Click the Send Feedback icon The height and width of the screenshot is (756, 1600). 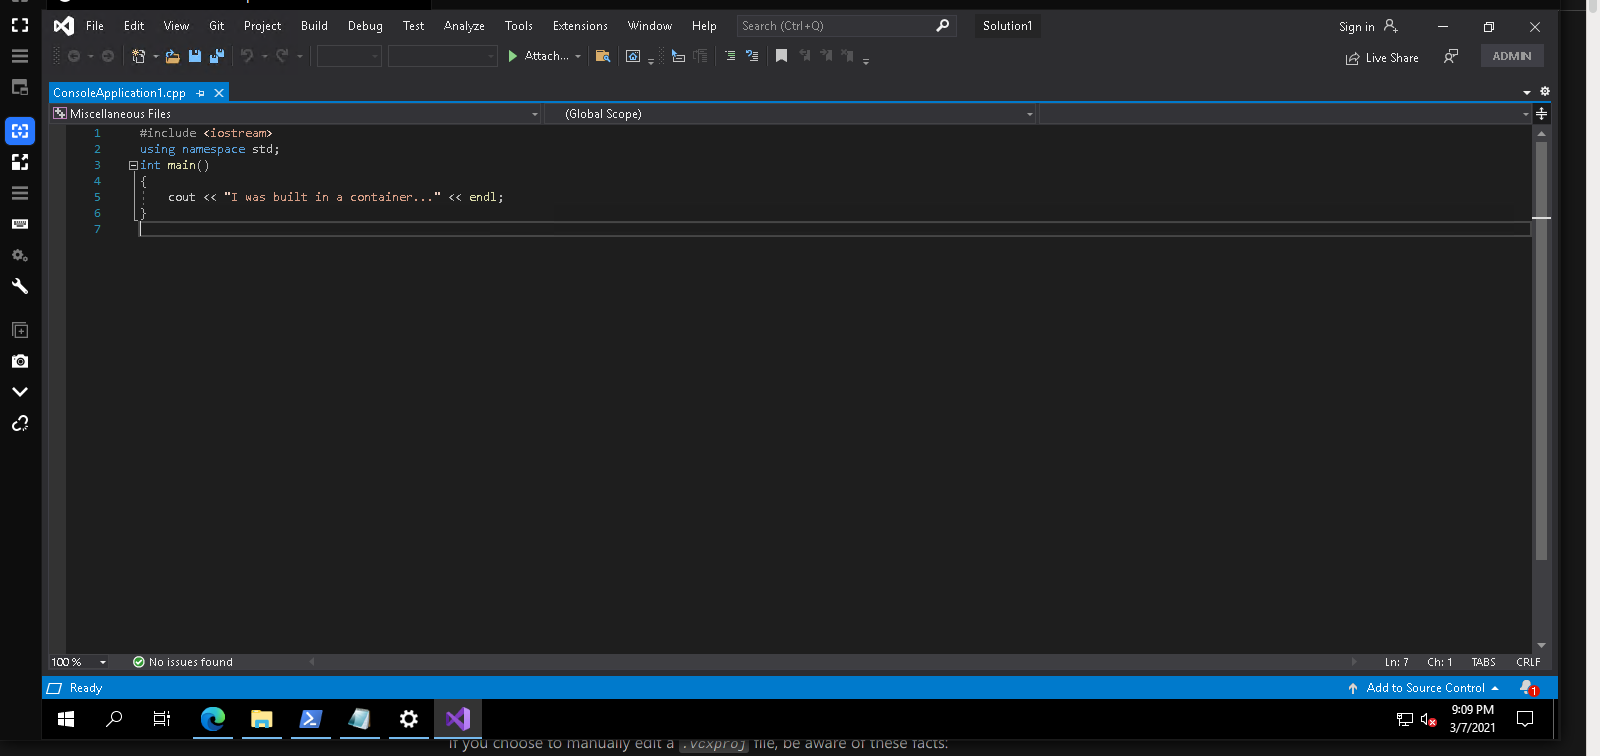(1451, 57)
